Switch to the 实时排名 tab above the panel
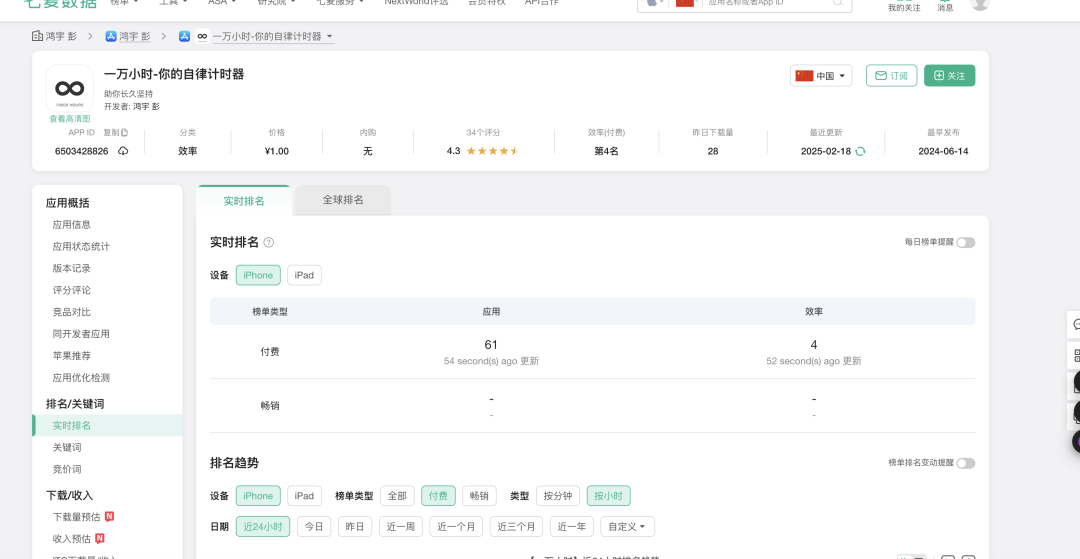 pos(244,201)
